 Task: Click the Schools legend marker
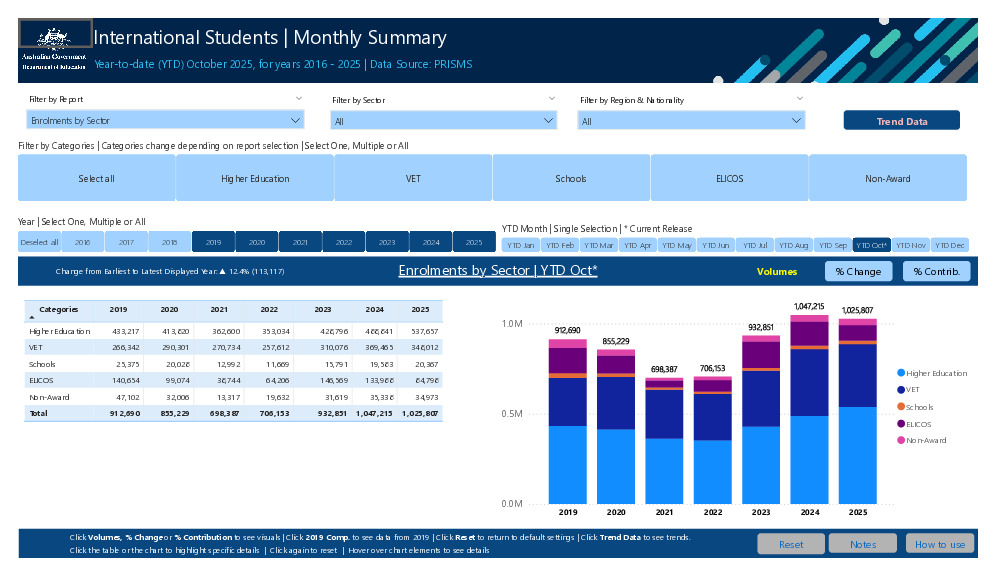tap(901, 407)
